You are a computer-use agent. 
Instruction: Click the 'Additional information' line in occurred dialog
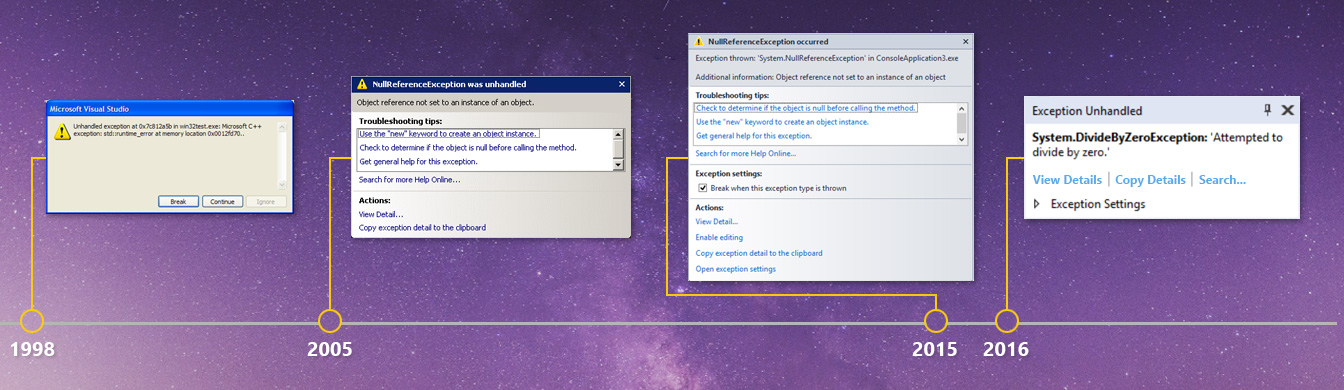[820, 77]
